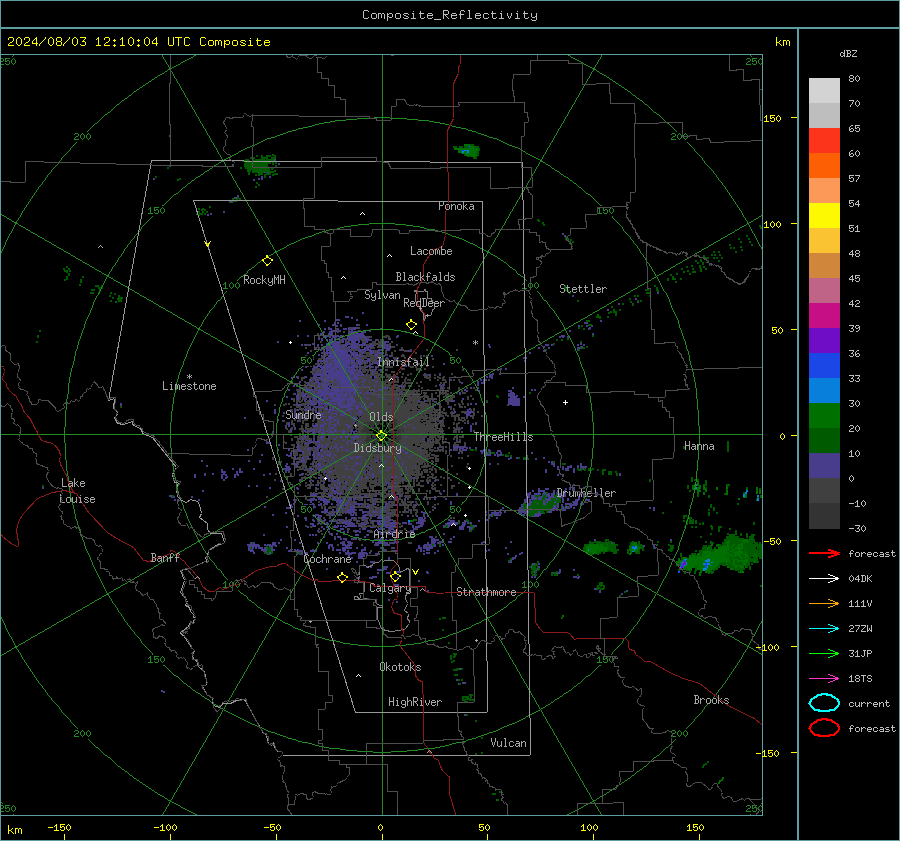Click the Strathmore label
This screenshot has height=841, width=900.
[x=486, y=592]
